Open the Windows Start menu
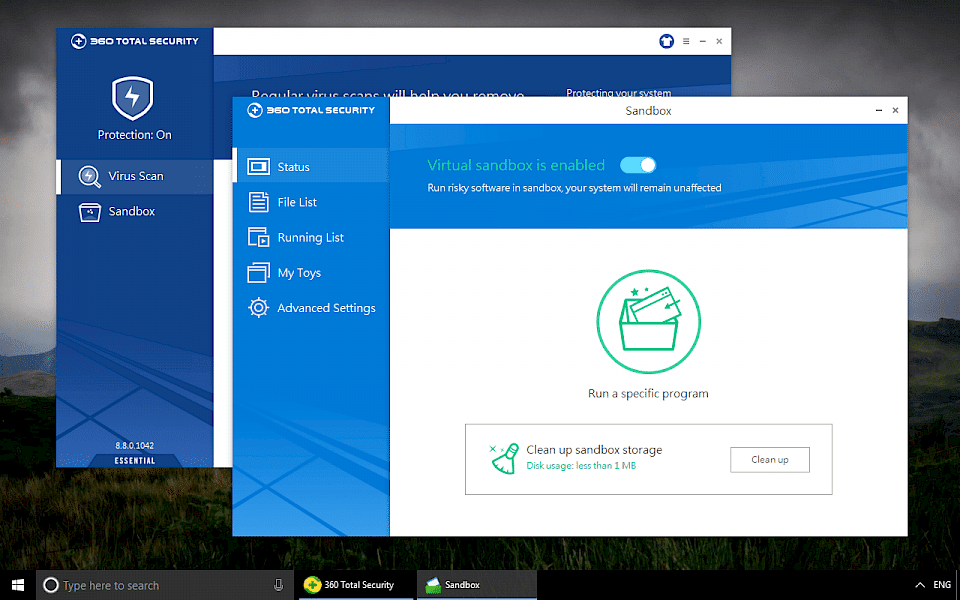 click(18, 585)
